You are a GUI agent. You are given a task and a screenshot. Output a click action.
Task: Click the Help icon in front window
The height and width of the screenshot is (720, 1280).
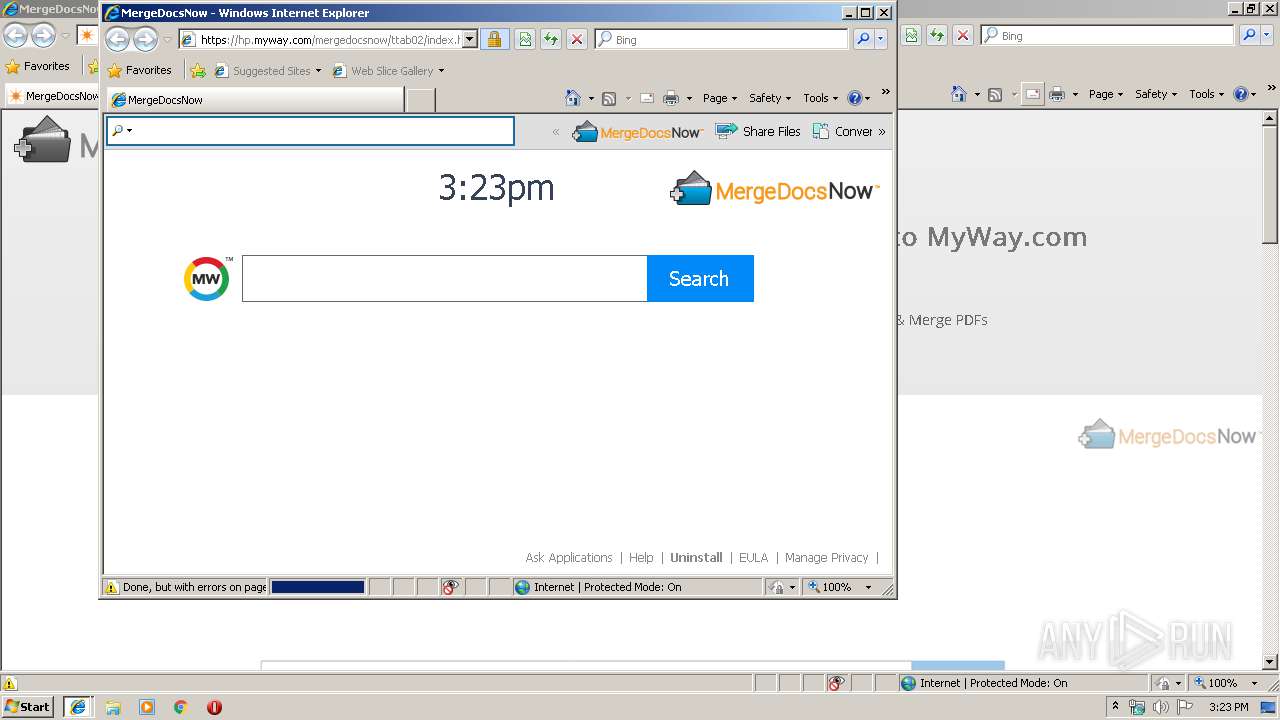[x=854, y=98]
